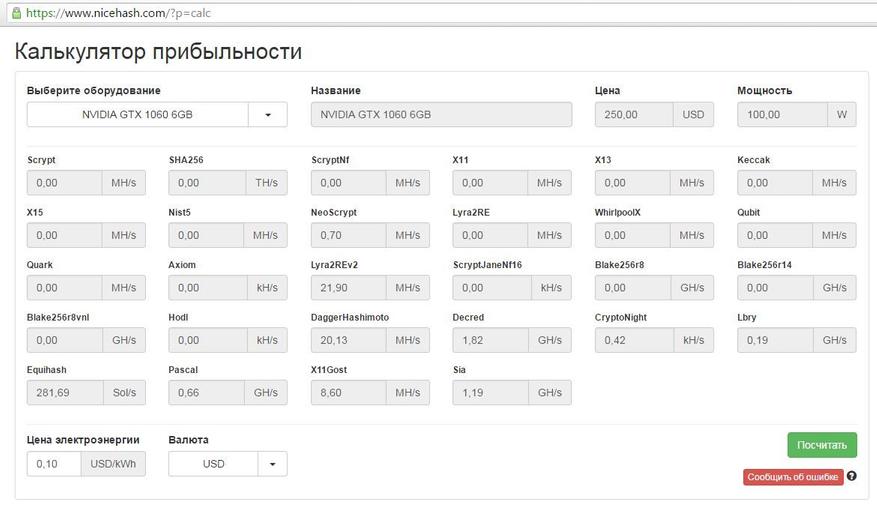Open the hardware selection dropdown arrow
The width and height of the screenshot is (877, 505).
pyautogui.click(x=268, y=115)
